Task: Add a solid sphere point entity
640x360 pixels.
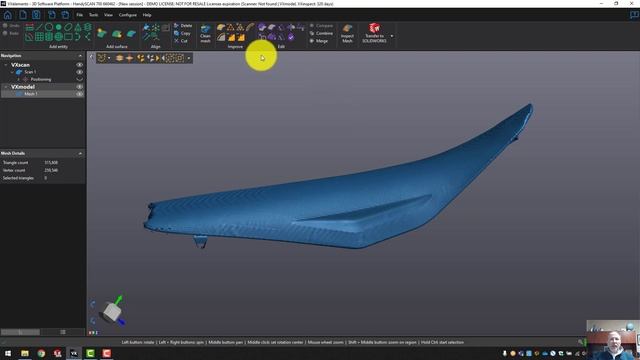Action: [x=58, y=27]
